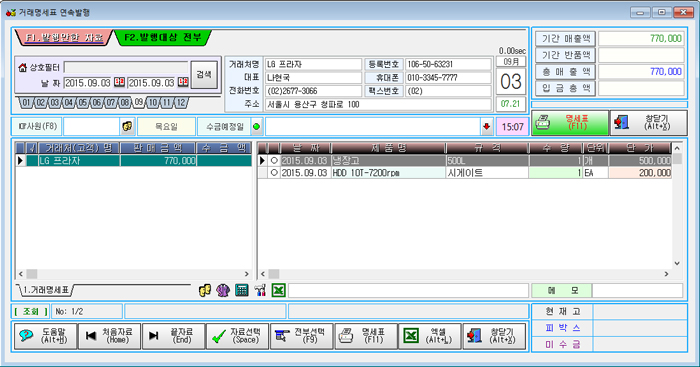This screenshot has height=367, width=700.
Task: Select month tab 08
Action: (125, 103)
